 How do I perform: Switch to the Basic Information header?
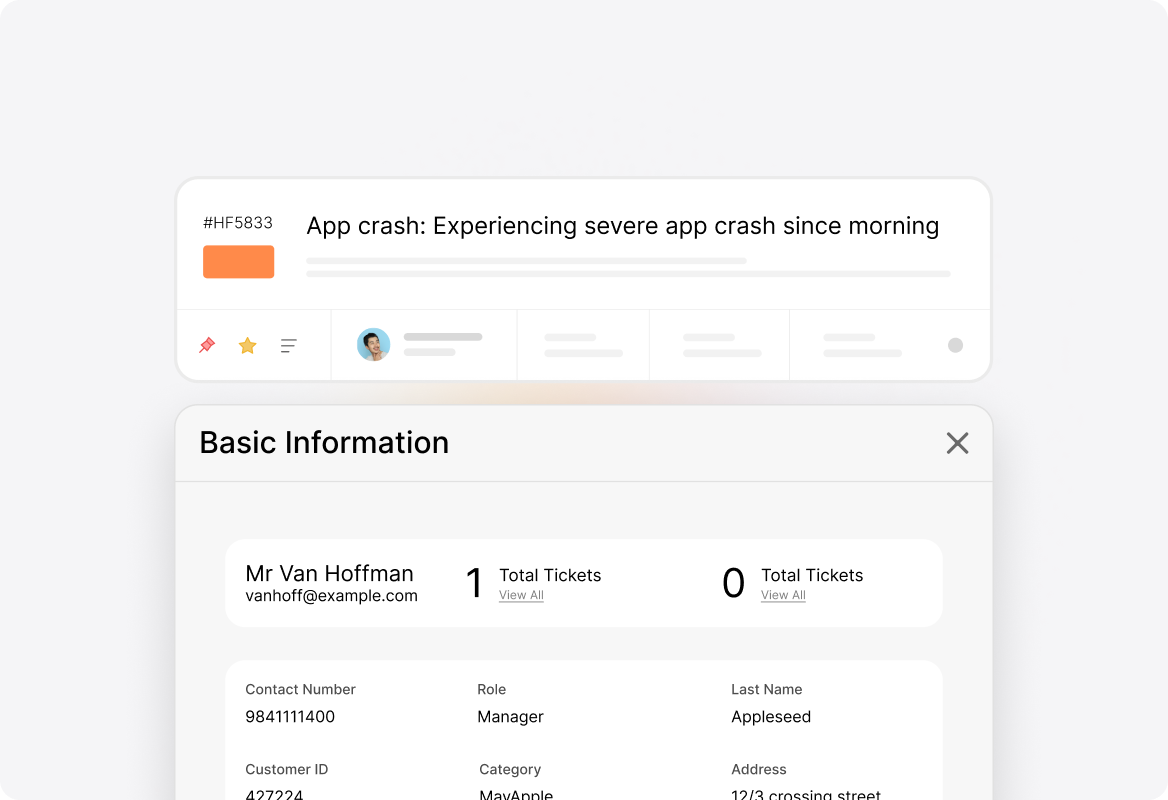325,443
